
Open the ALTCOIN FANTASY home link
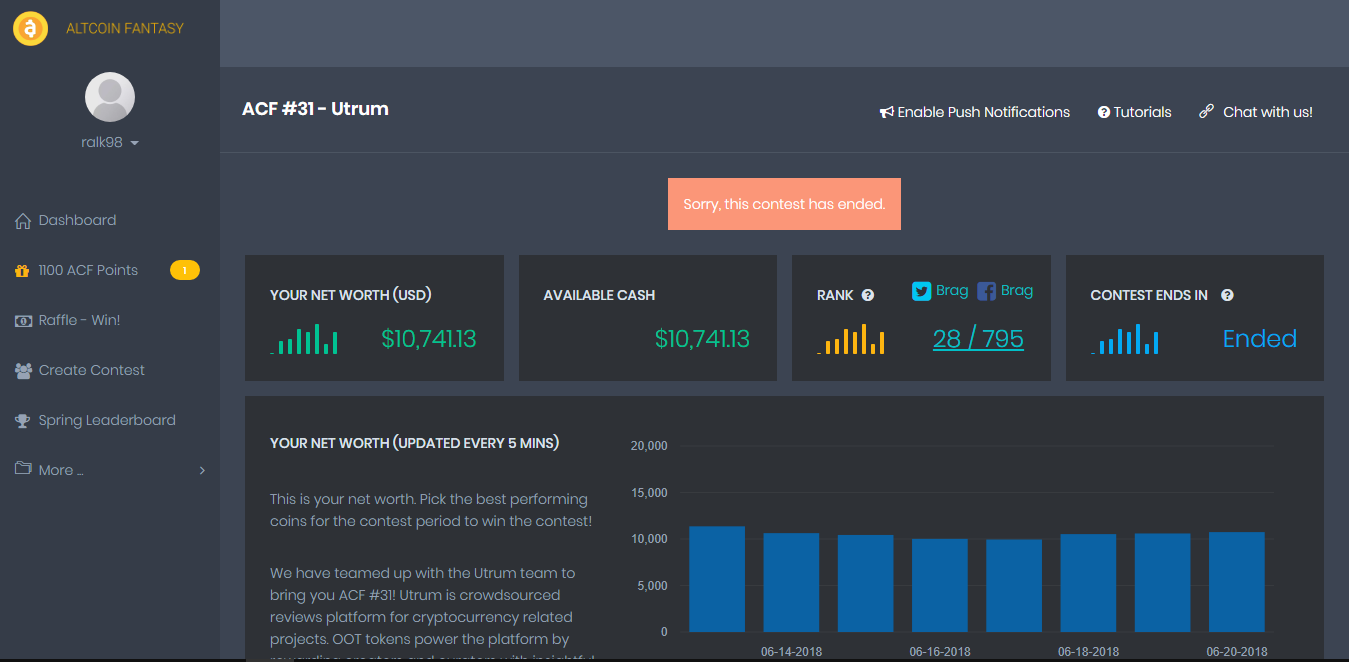125,29
